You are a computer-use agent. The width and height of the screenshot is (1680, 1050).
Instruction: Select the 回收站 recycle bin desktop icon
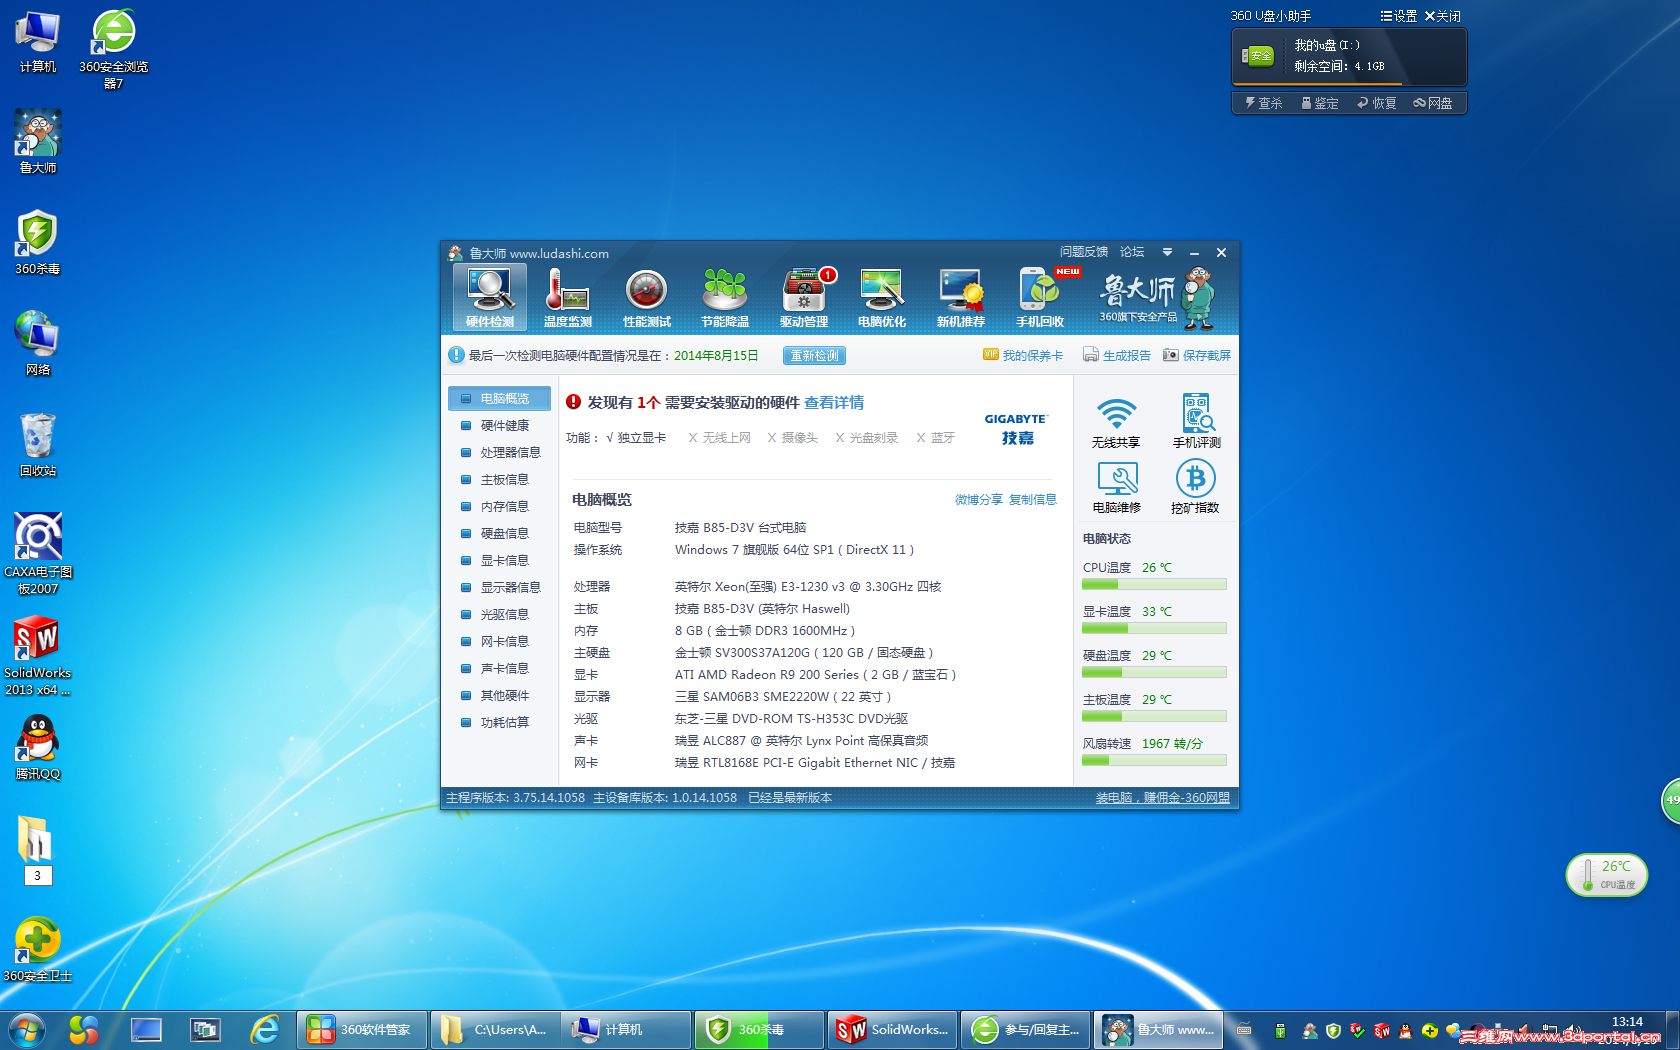[38, 445]
